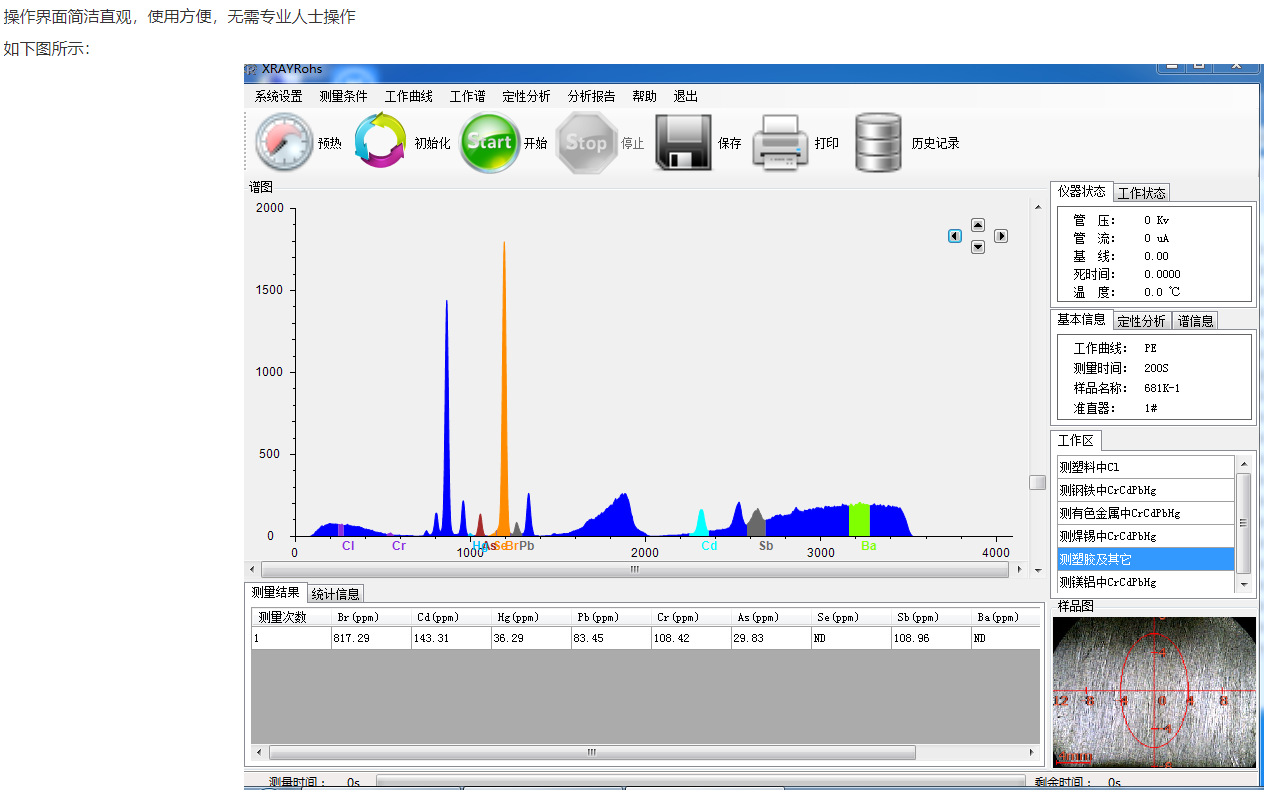The image size is (1285, 798).
Task: Click the Pb value cell 83.45
Action: [x=611, y=638]
